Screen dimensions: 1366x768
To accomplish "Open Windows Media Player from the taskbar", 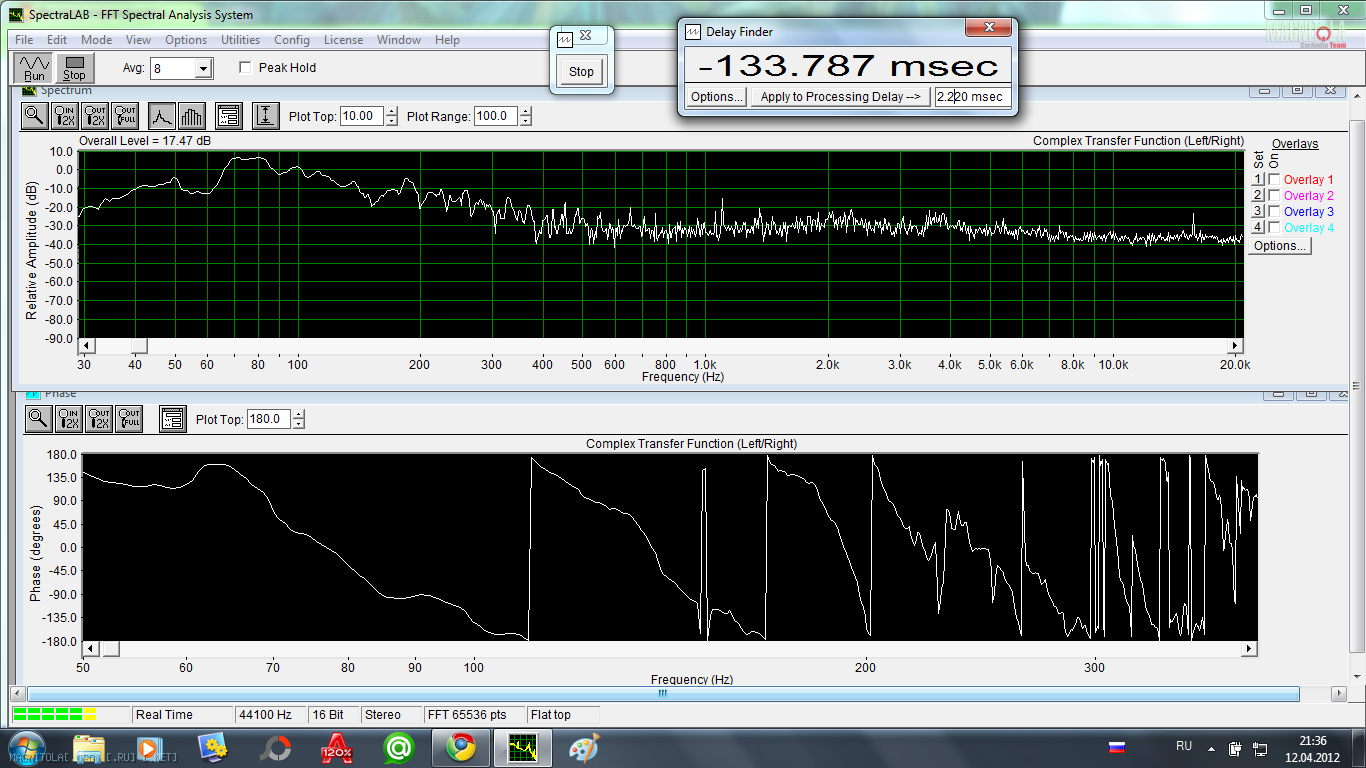I will (149, 748).
